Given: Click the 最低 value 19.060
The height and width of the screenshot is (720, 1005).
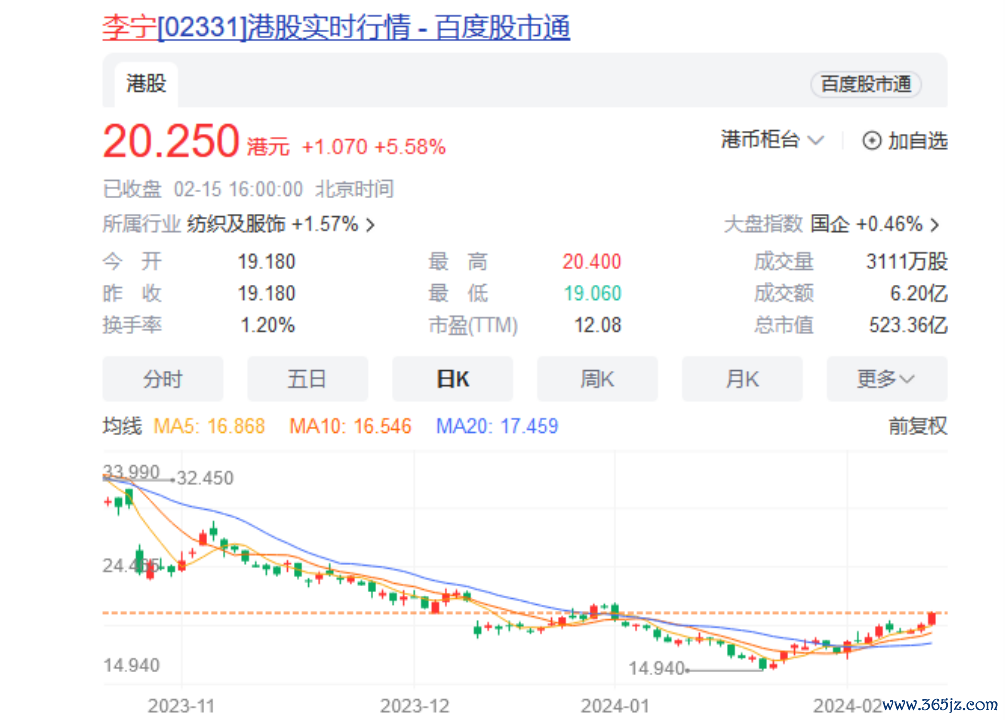Looking at the screenshot, I should (592, 293).
